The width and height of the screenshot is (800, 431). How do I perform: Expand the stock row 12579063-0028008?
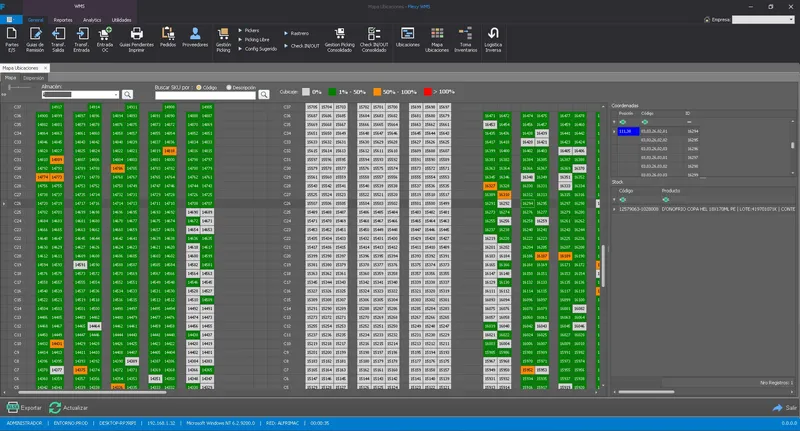tap(614, 209)
